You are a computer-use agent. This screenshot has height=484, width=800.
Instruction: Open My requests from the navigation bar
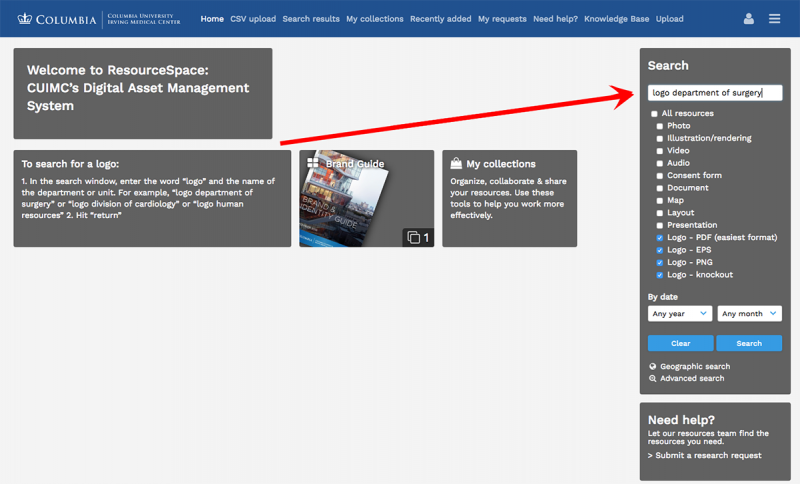click(x=502, y=19)
